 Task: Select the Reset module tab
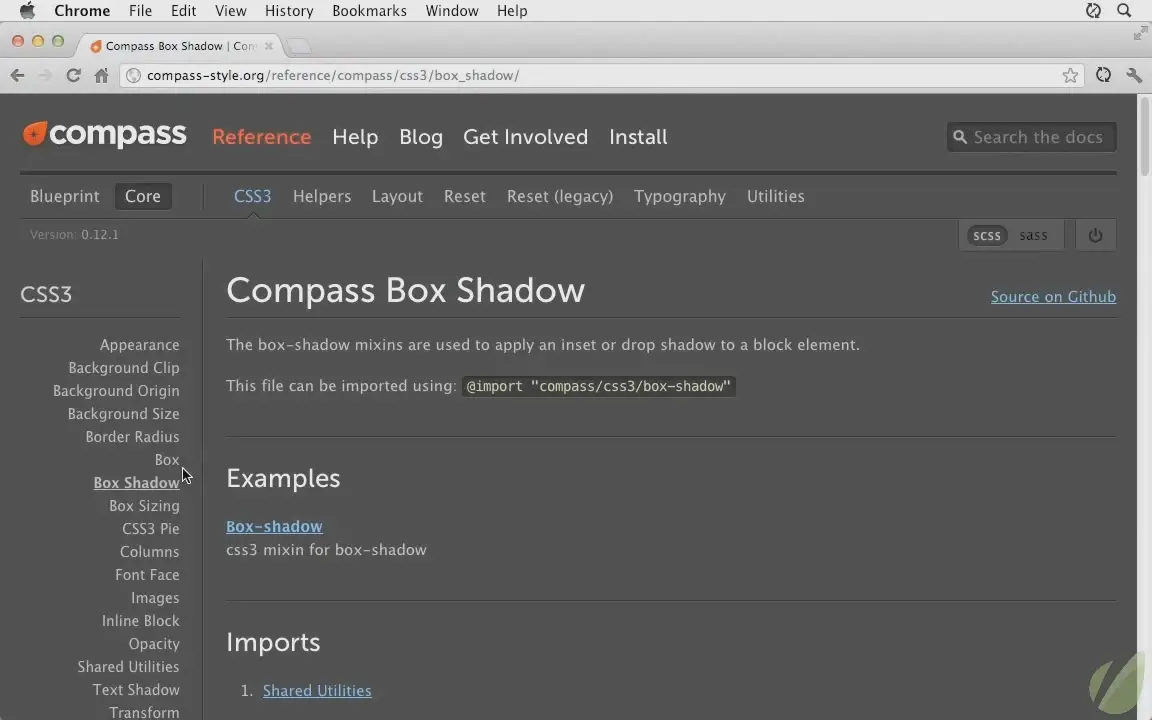[464, 196]
